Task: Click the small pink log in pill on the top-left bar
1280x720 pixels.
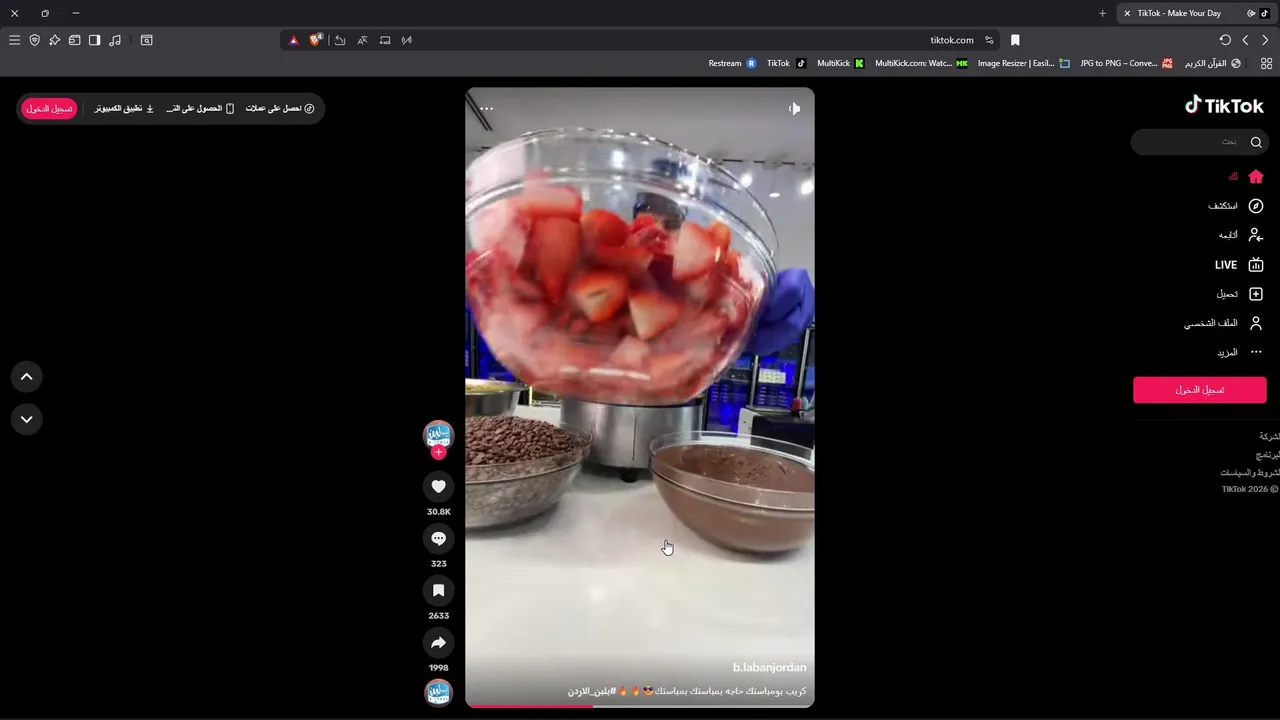Action: 49,108
